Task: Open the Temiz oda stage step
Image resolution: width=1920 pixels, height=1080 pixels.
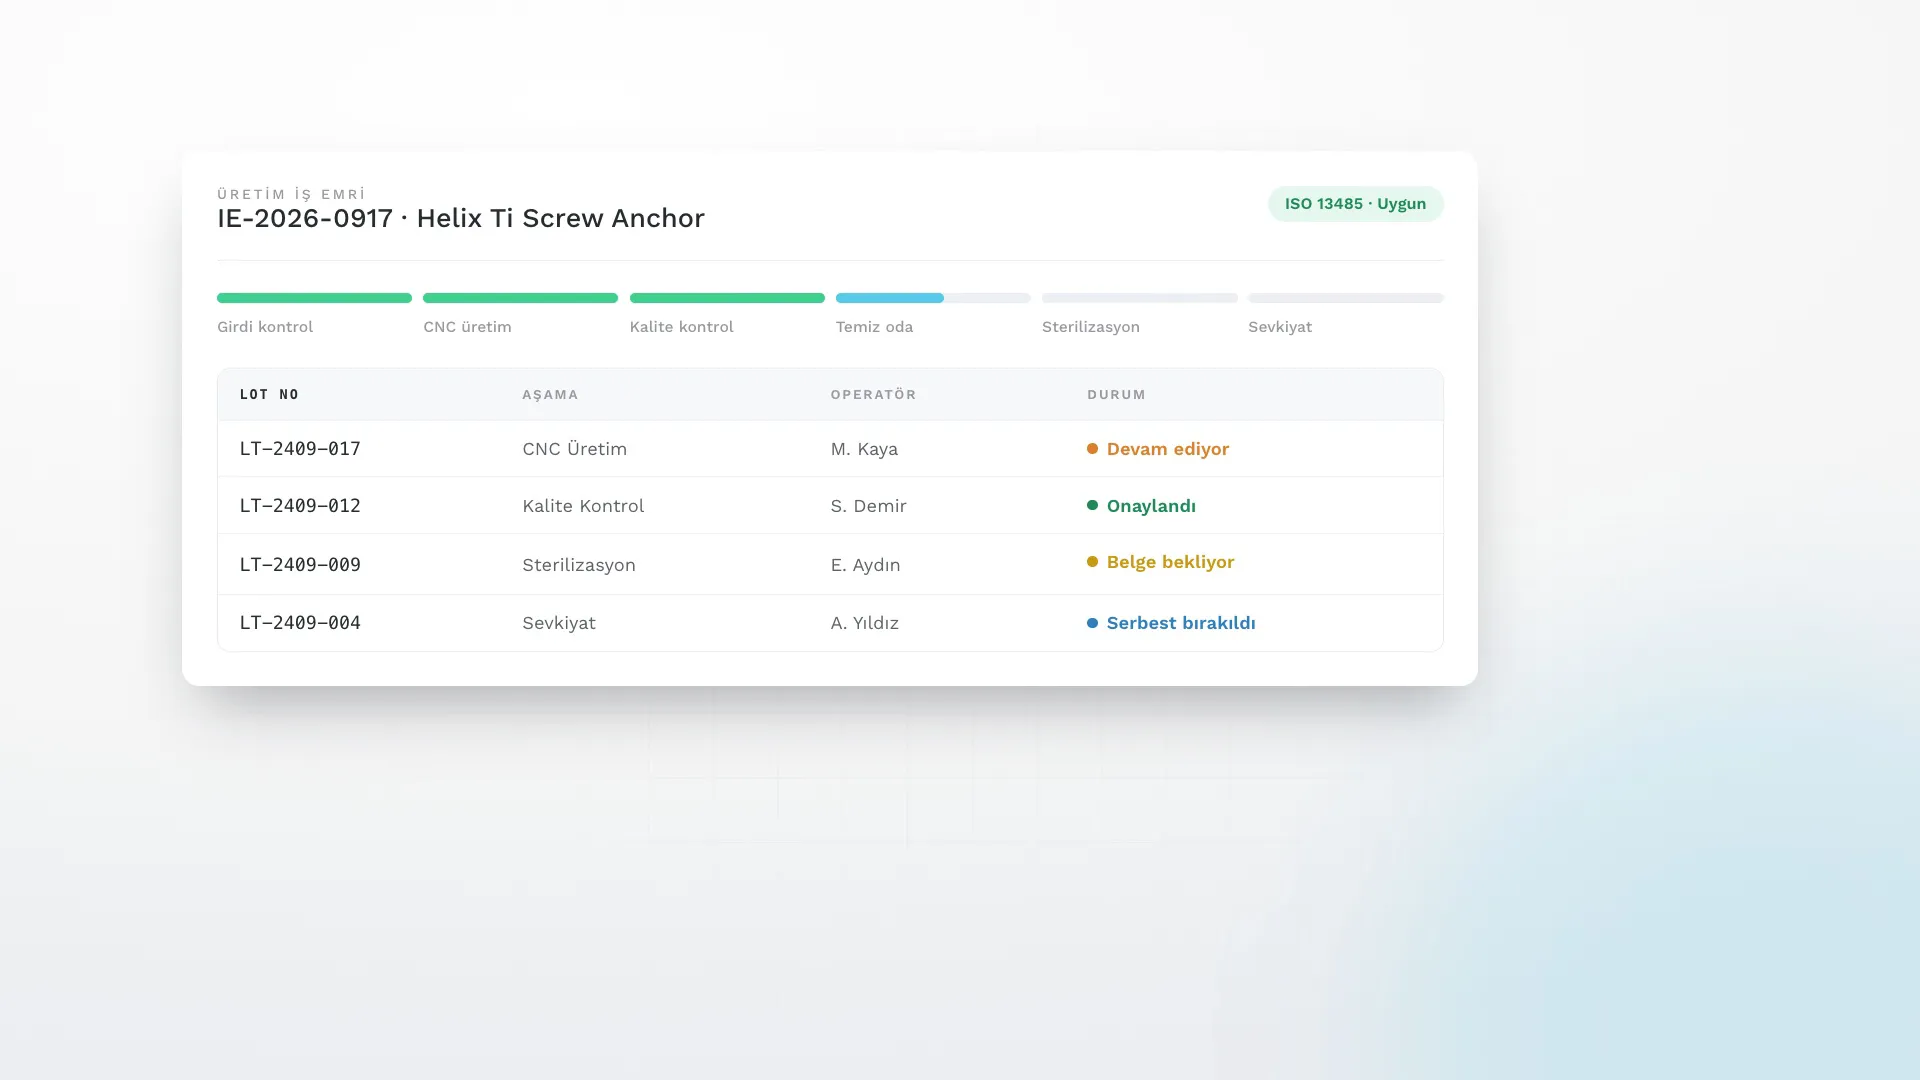Action: (933, 314)
